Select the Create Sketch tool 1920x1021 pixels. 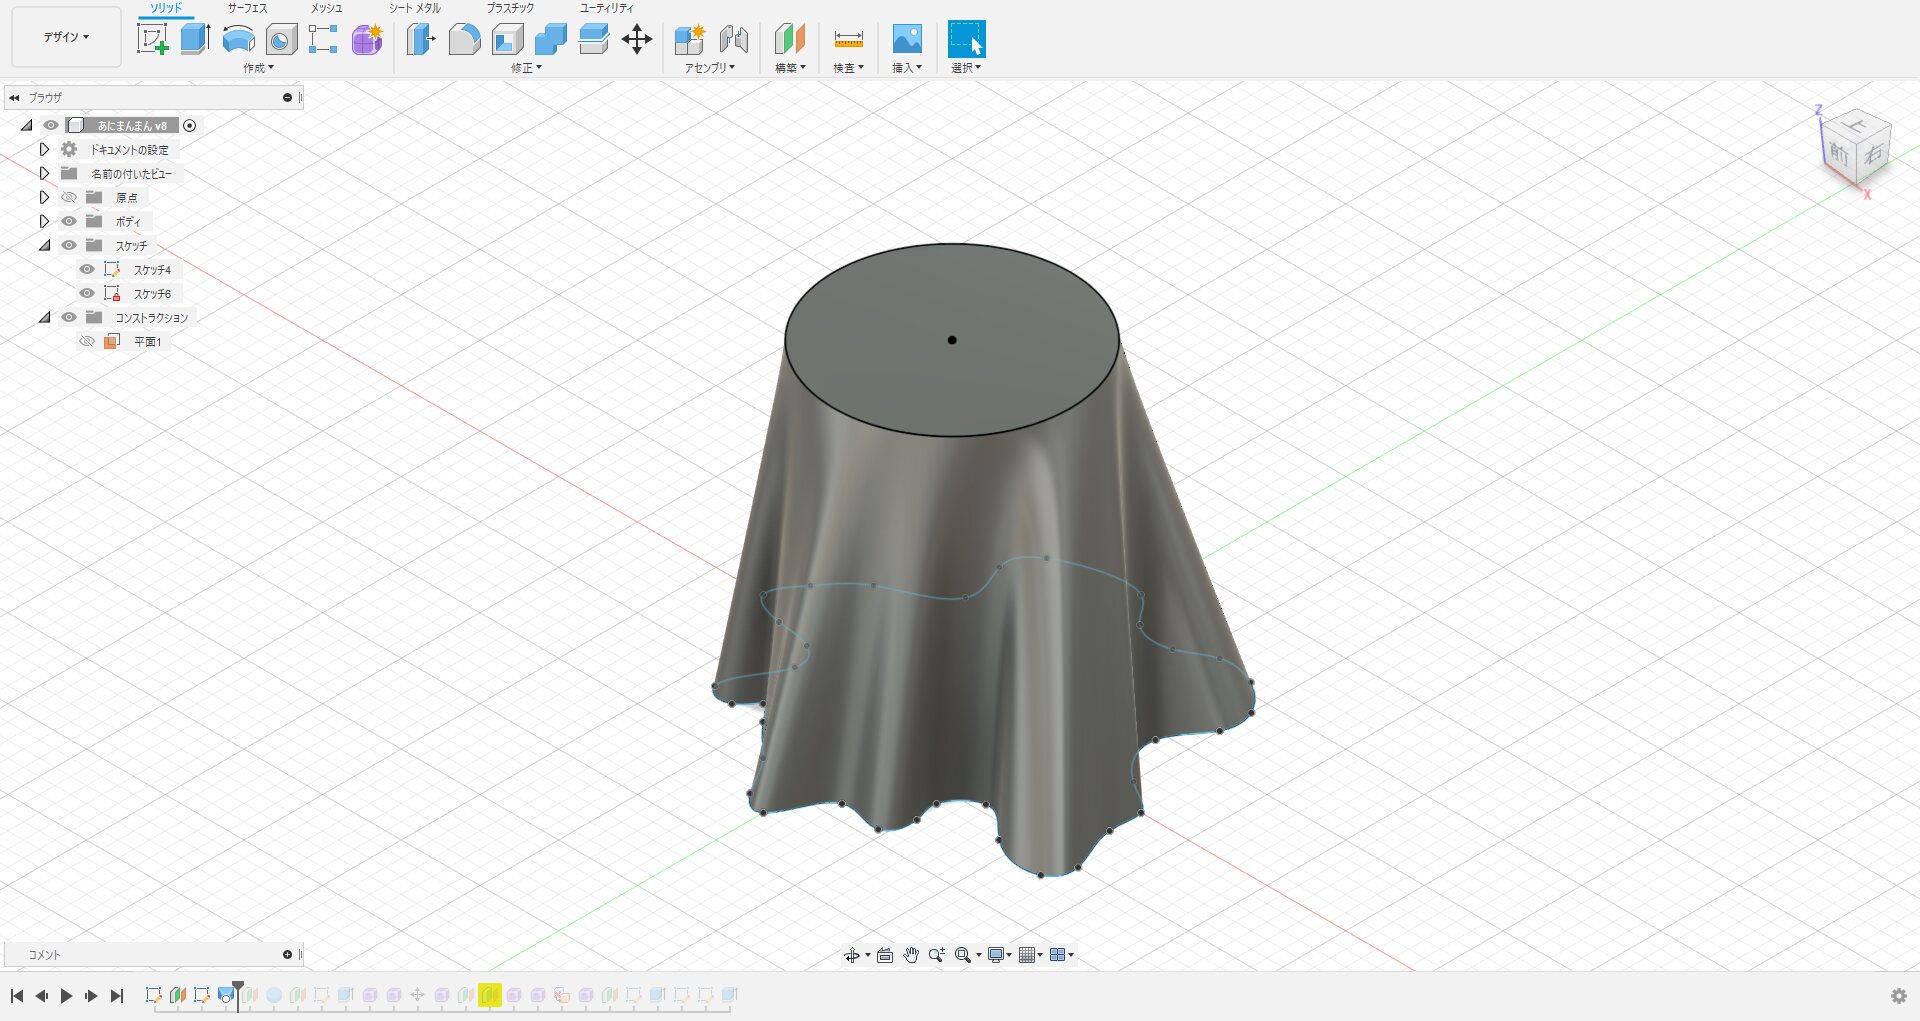click(x=152, y=40)
